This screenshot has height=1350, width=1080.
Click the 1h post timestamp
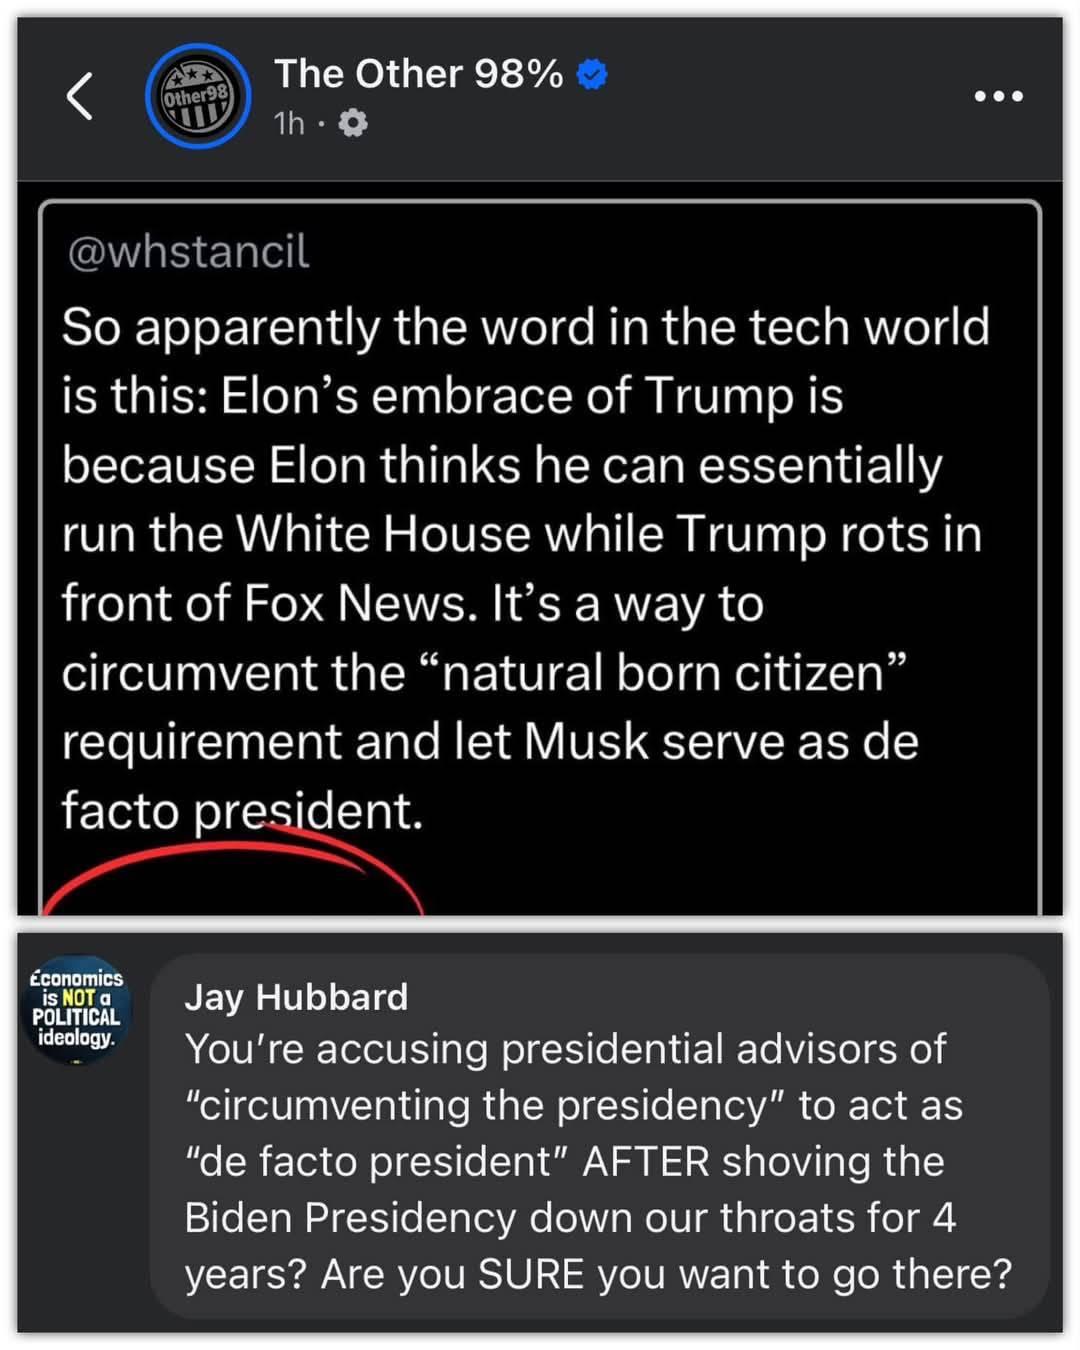(288, 123)
